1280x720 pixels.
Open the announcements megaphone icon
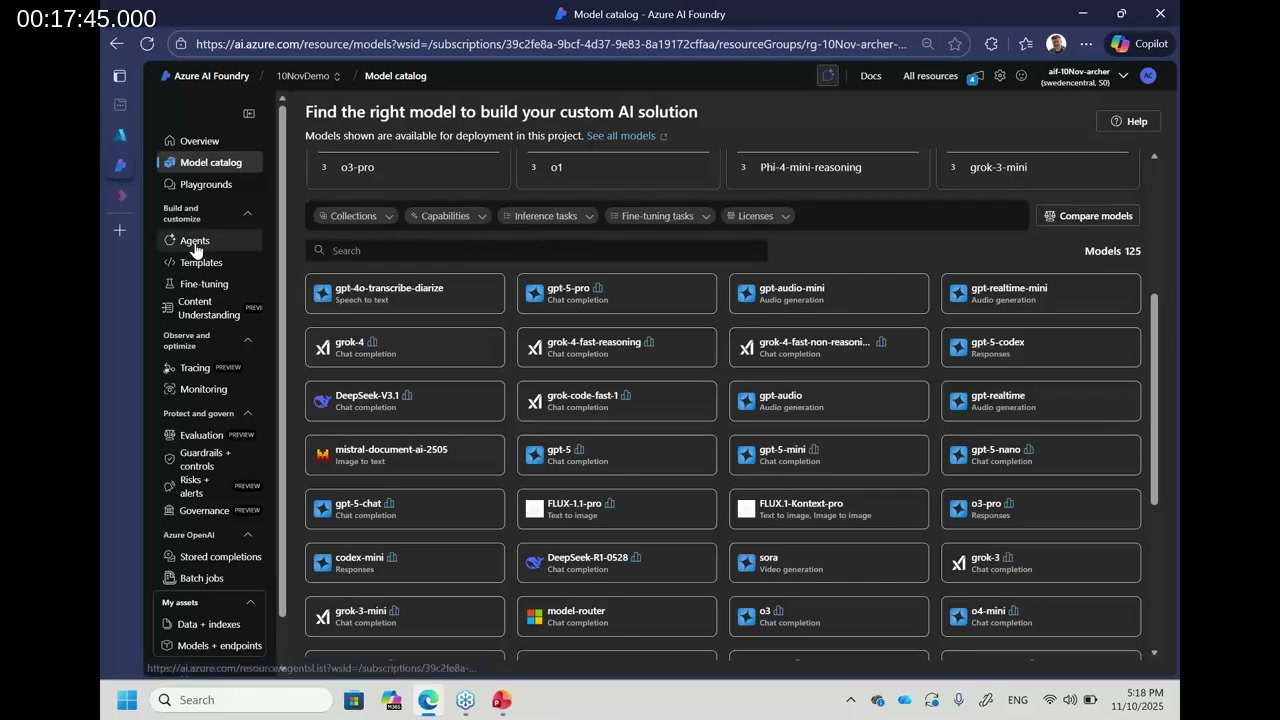pyautogui.click(x=976, y=76)
